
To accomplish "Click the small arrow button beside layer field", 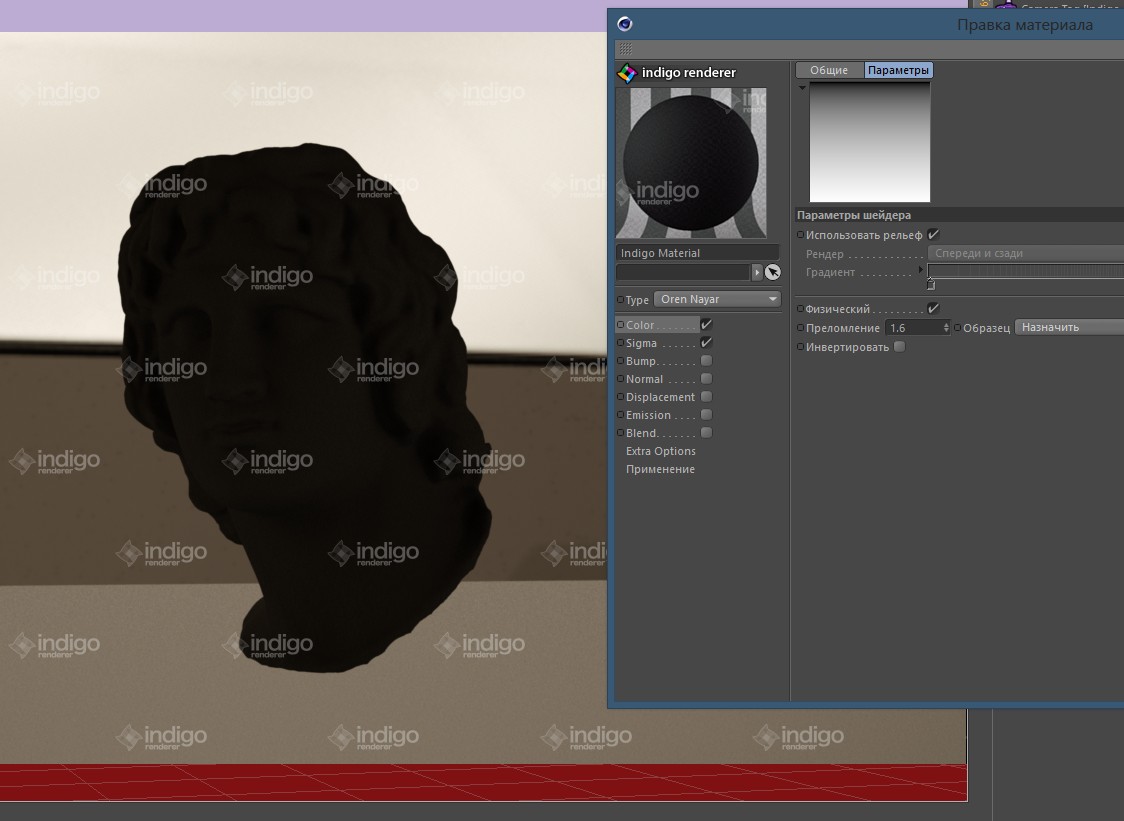I will 757,272.
